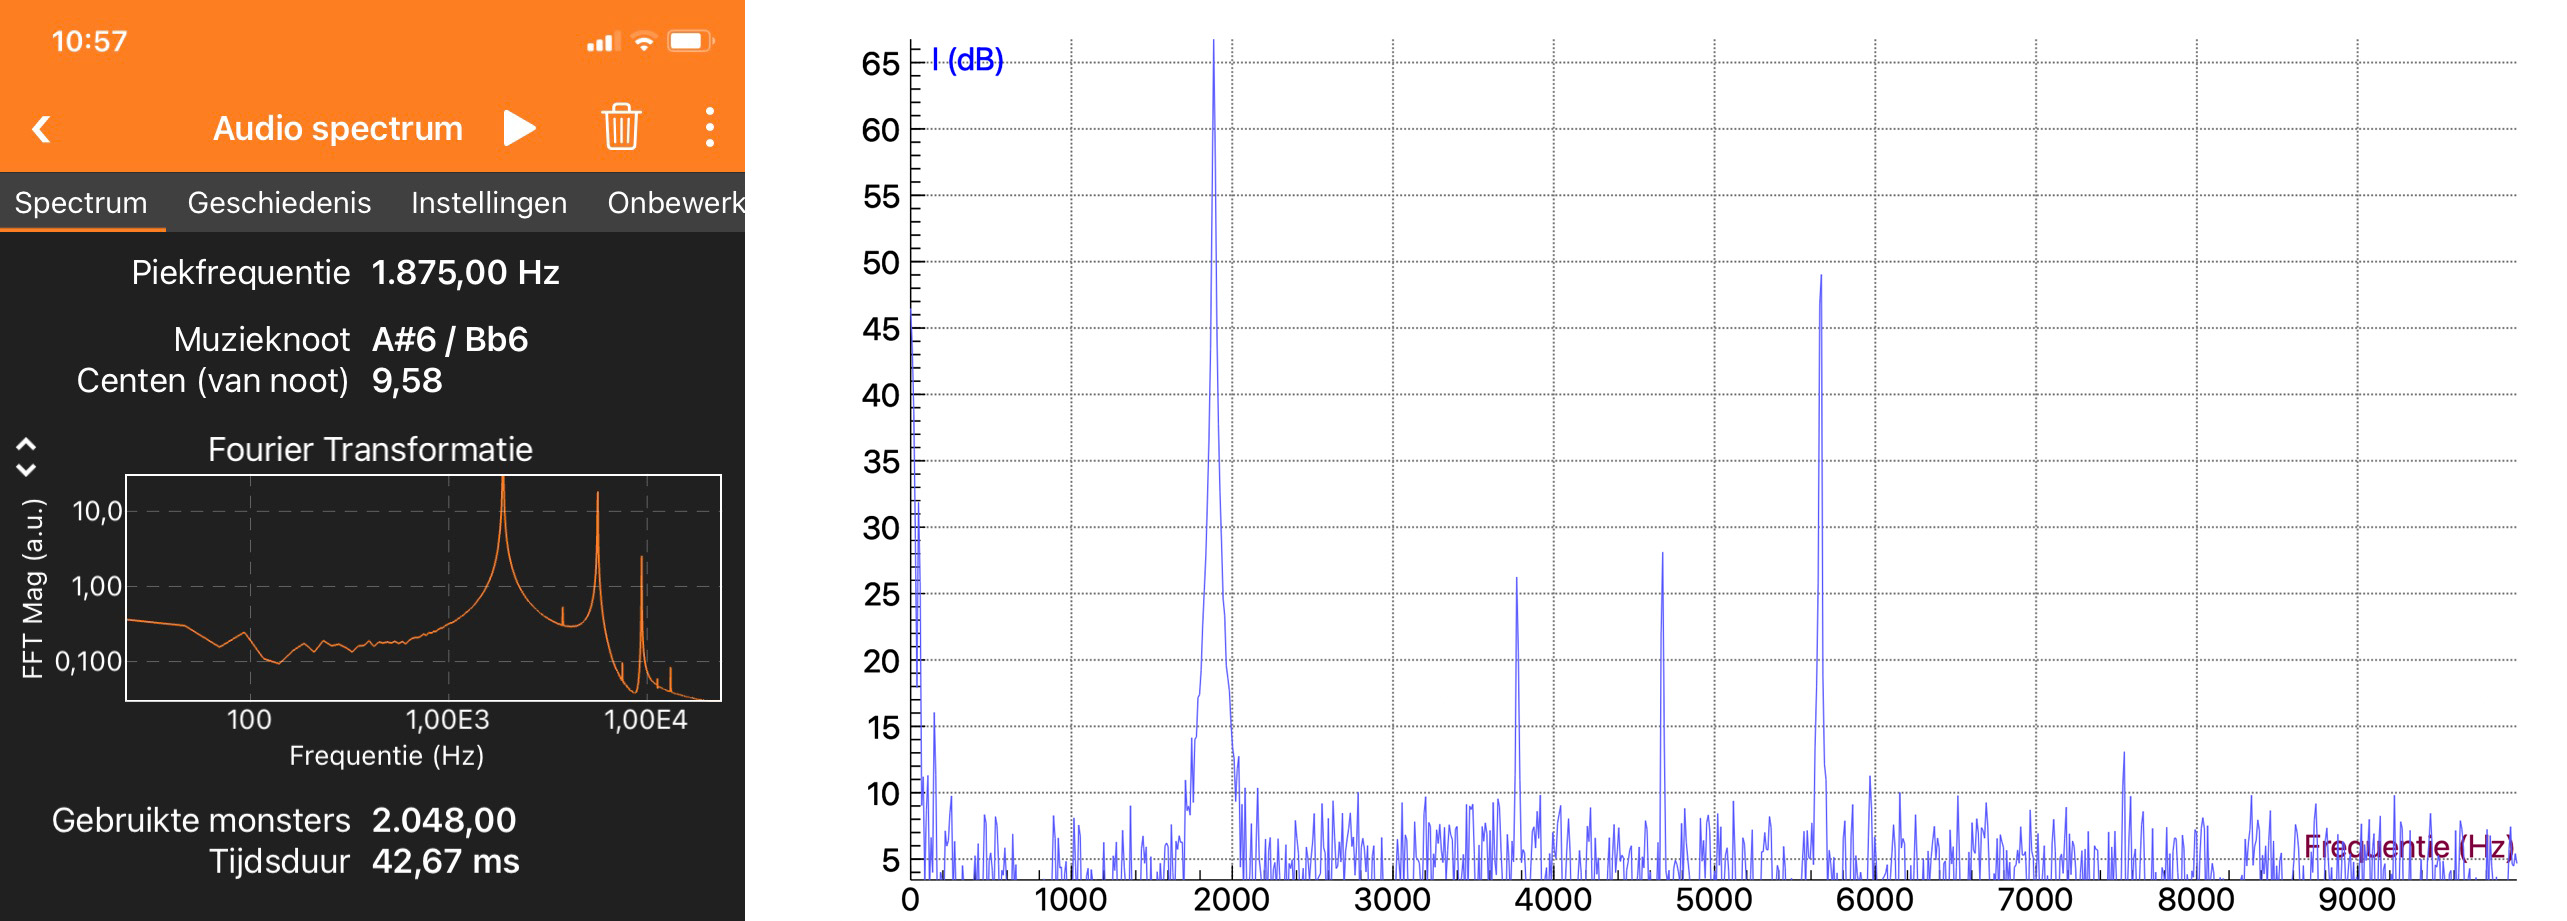Screen dimensions: 2567x921
Task: Open the three-dot overflow menu
Action: 710,128
